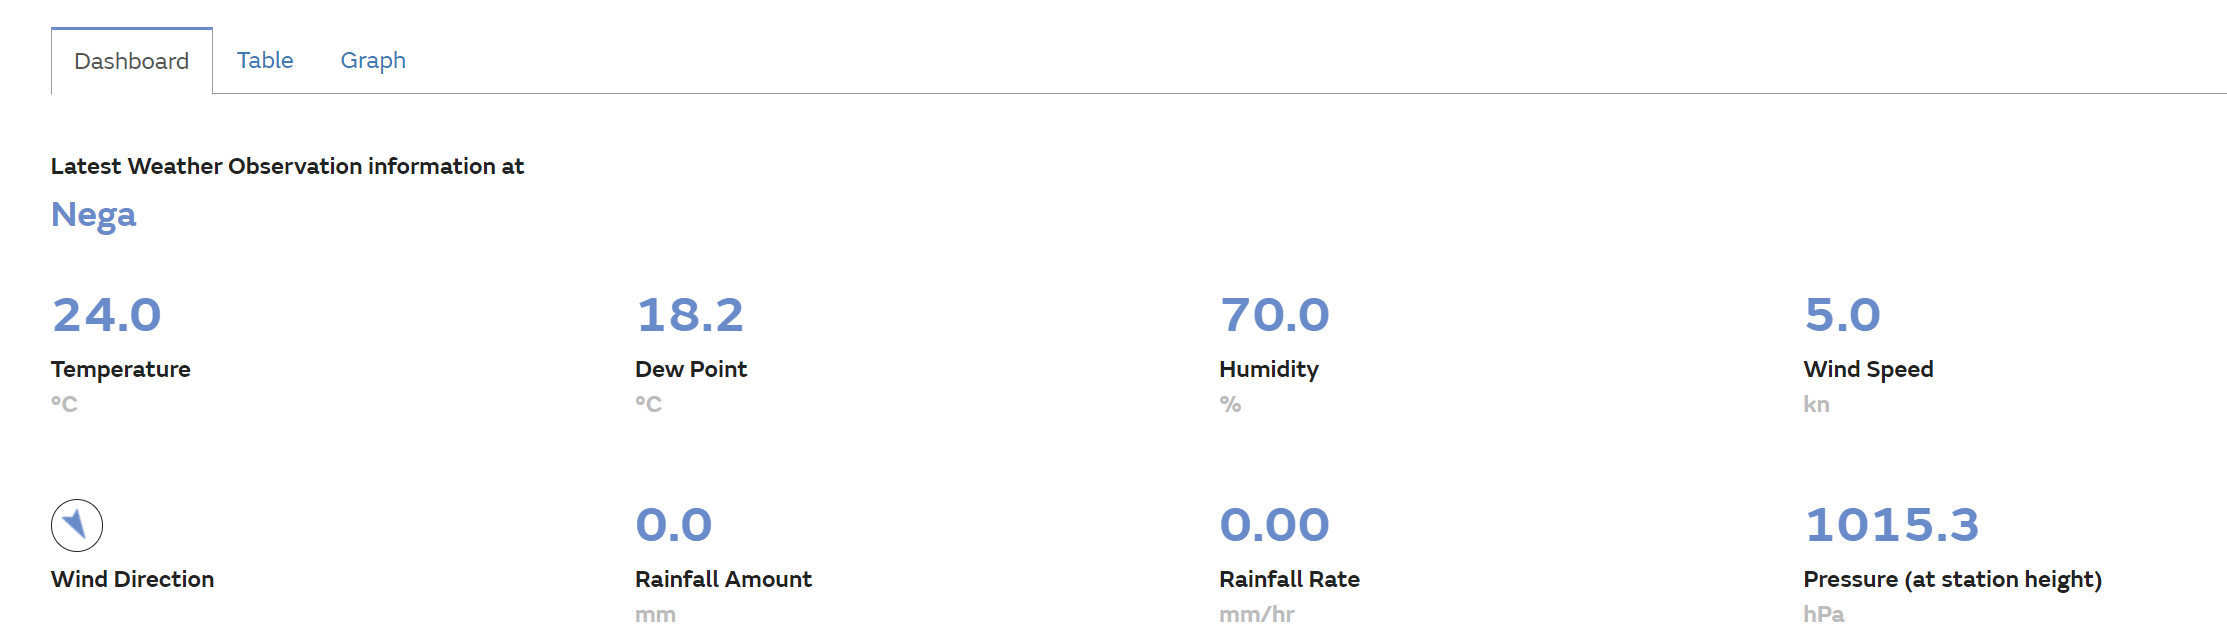This screenshot has height=637, width=2227.
Task: Click the Nega station name link
Action: point(94,215)
